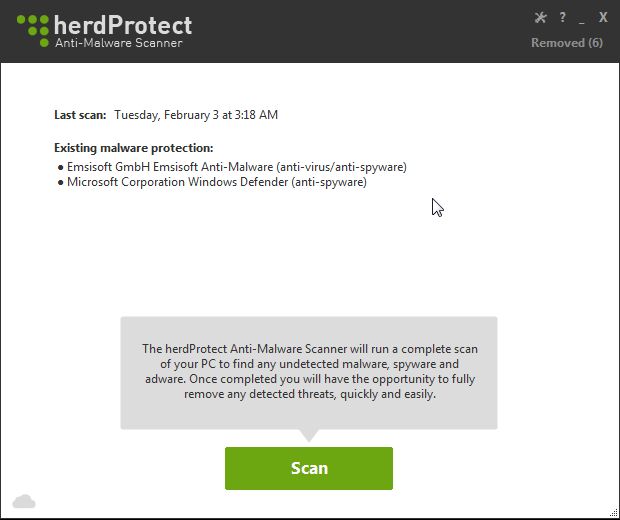
Task: Select the Emsisoft Anti-Malware entry
Action: [237, 167]
